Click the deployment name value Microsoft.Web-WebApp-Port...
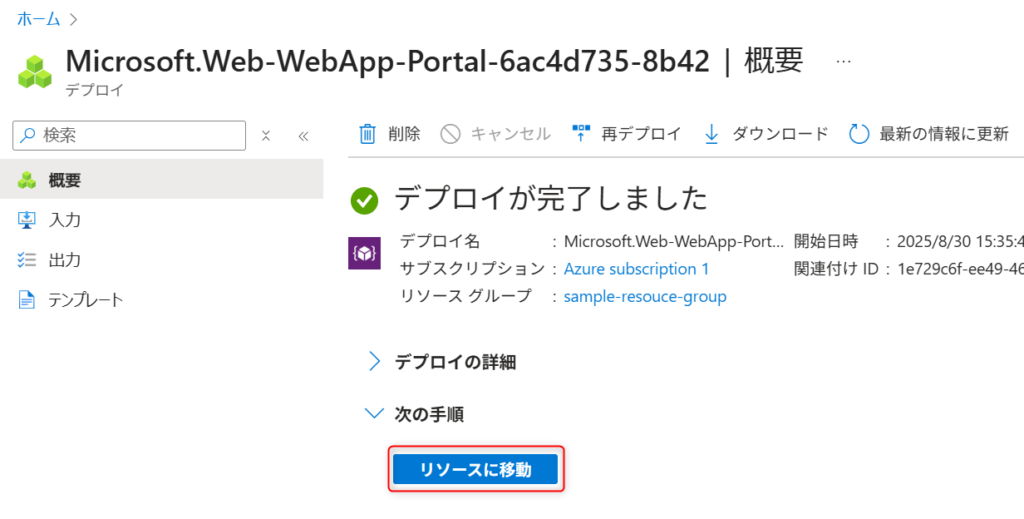 tap(674, 242)
